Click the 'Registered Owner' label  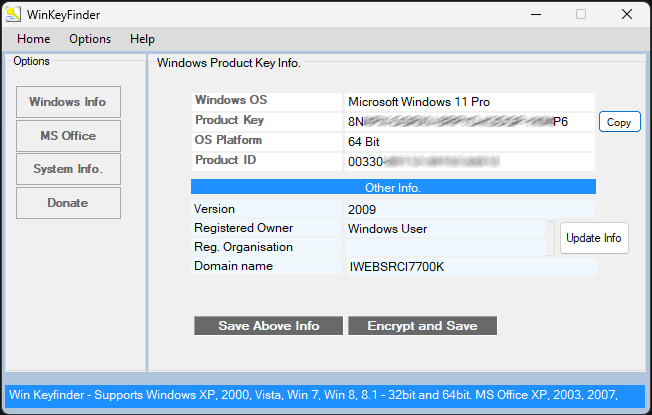[243, 228]
